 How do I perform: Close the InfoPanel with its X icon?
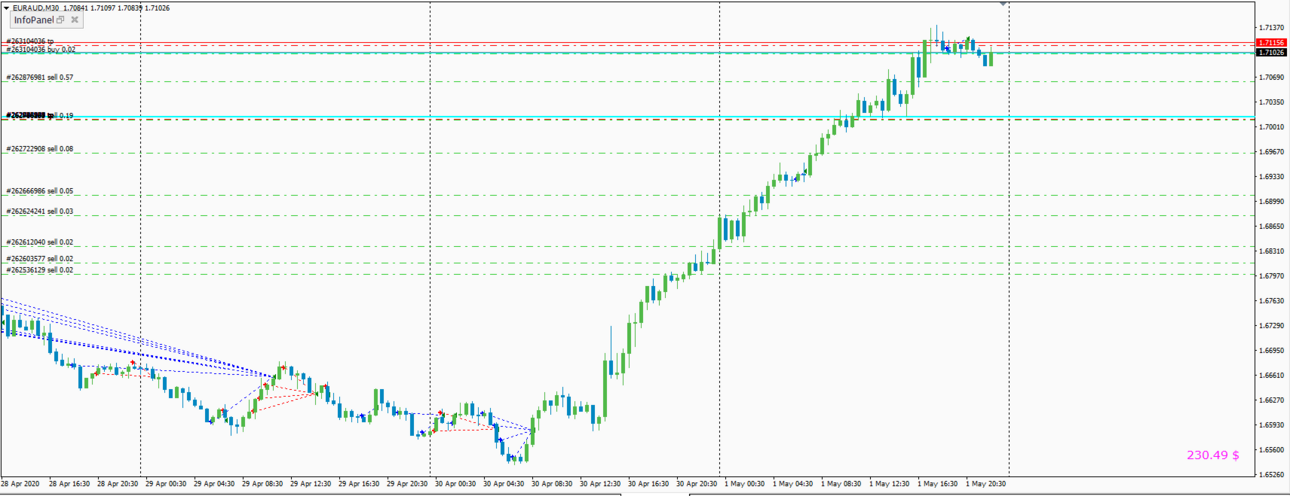(x=75, y=20)
